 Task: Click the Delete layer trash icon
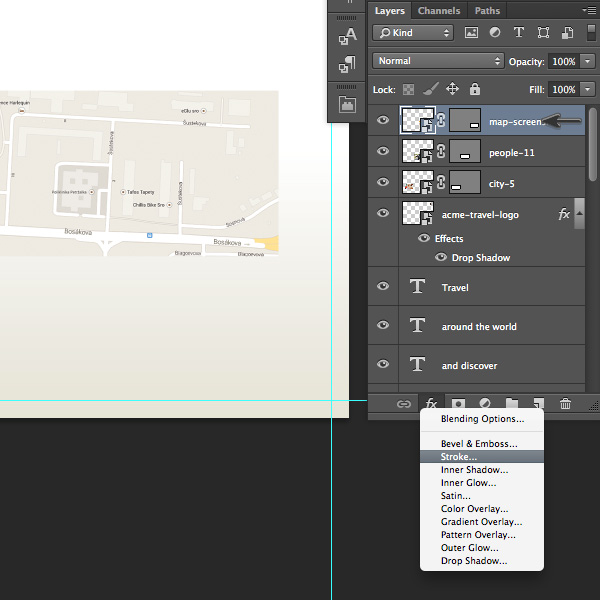click(x=565, y=404)
